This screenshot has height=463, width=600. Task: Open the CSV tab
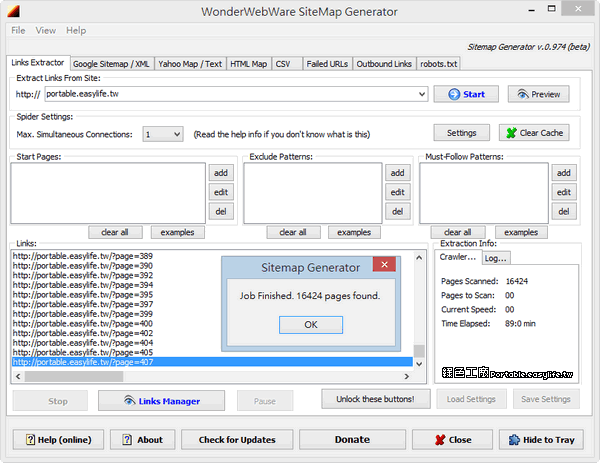[x=287, y=64]
